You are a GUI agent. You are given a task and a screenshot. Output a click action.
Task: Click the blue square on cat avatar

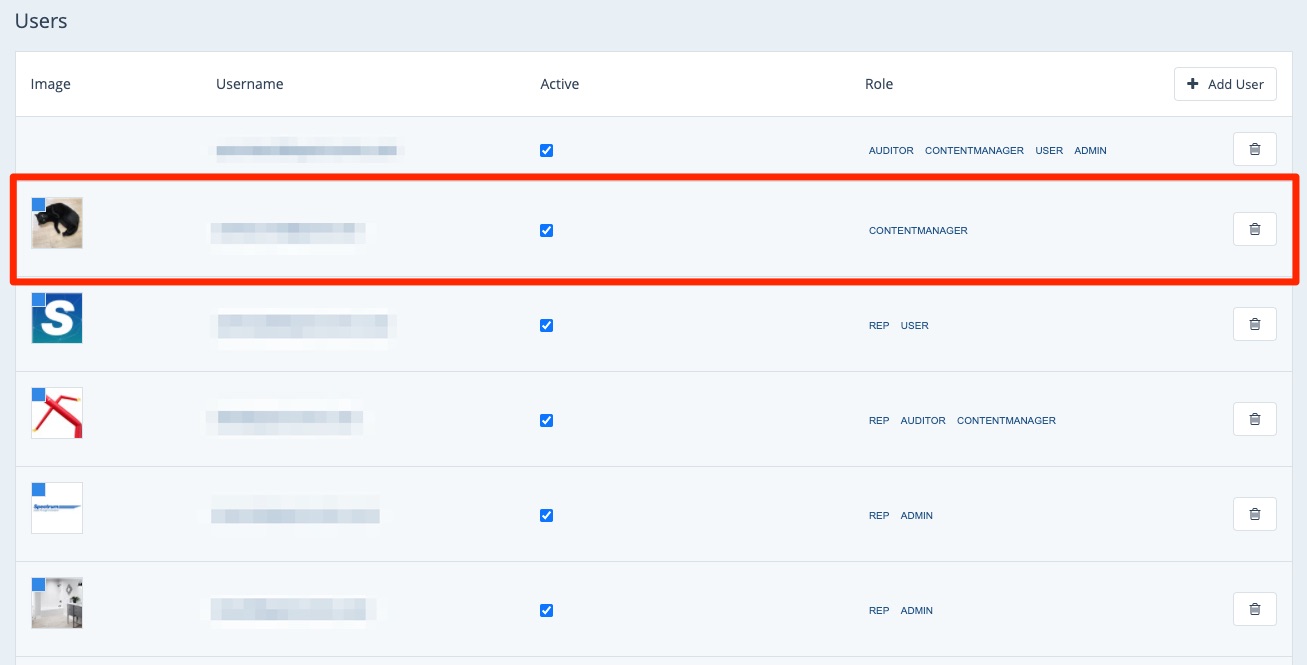click(39, 204)
